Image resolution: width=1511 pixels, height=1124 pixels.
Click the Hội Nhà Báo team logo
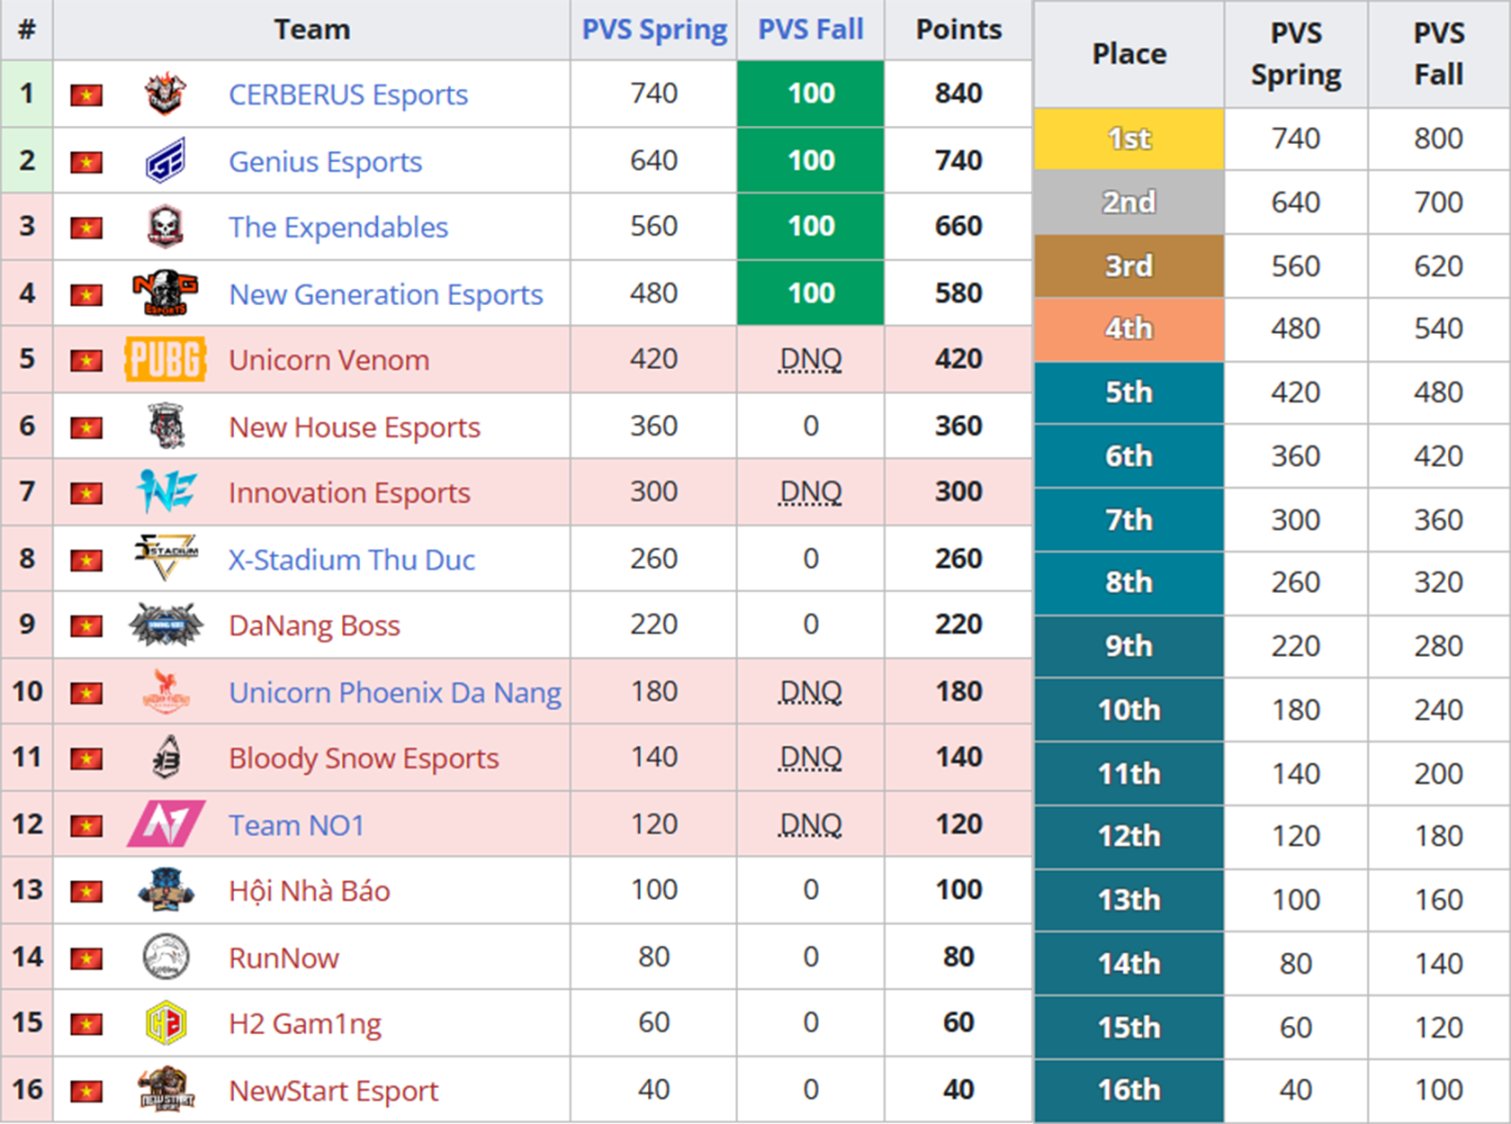165,891
